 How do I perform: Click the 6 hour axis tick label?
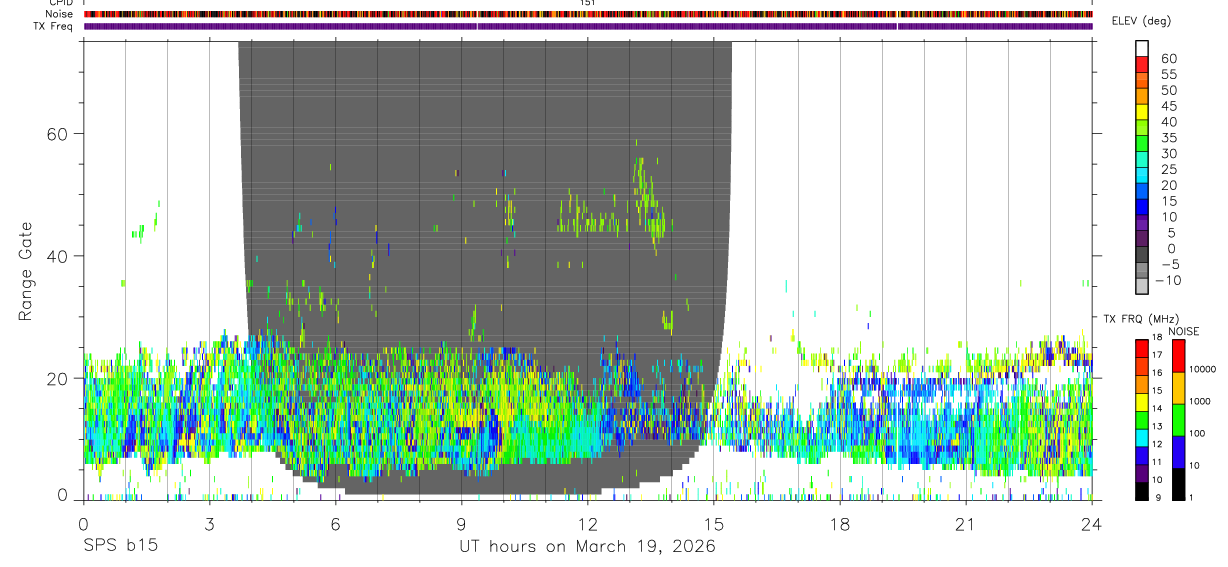[x=336, y=525]
